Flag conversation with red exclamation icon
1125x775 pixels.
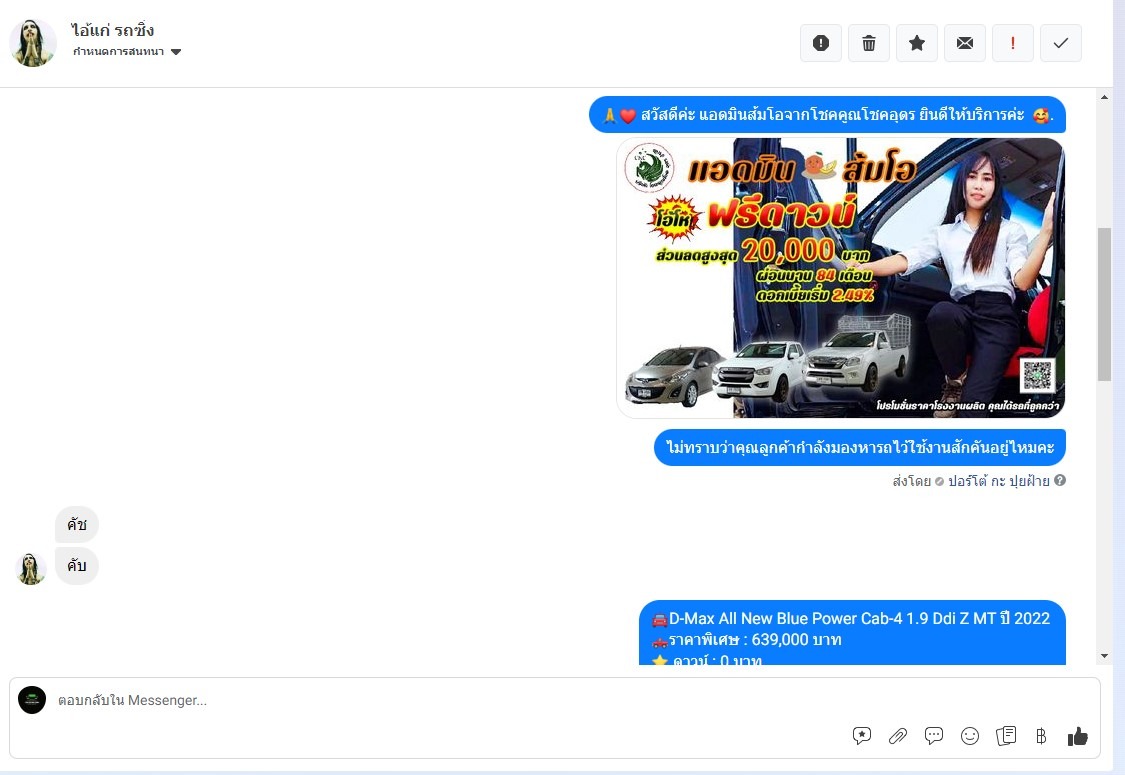point(1013,43)
